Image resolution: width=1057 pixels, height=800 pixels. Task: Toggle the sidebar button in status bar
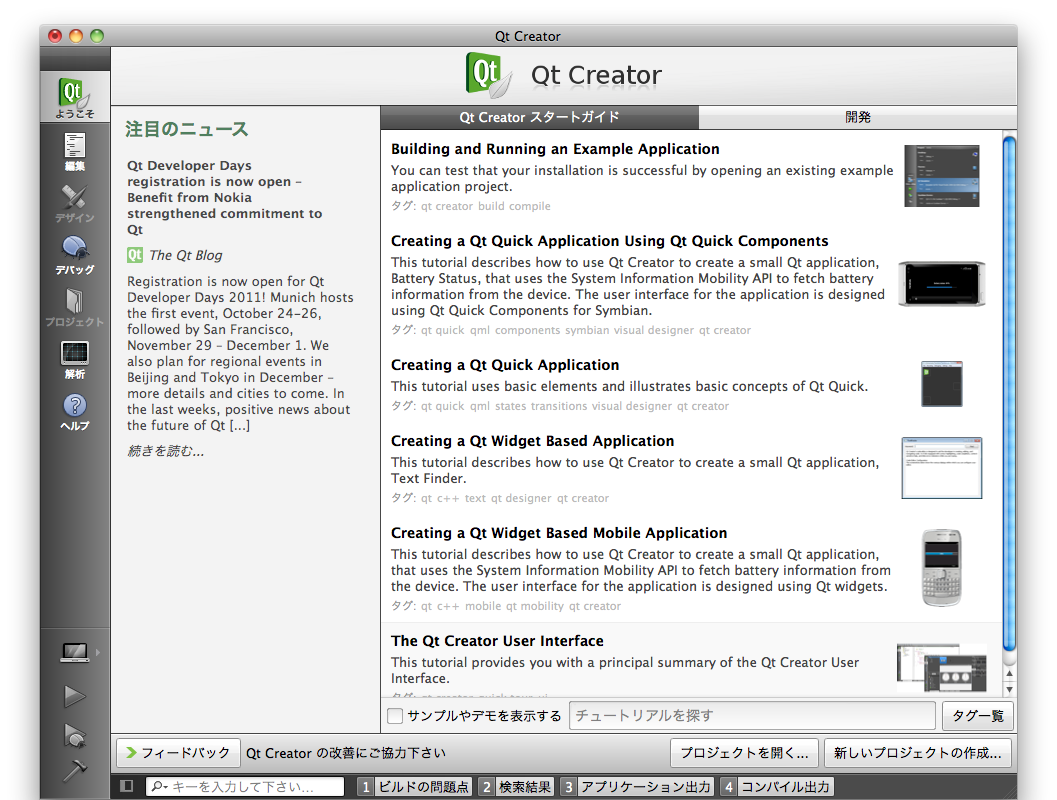(126, 786)
